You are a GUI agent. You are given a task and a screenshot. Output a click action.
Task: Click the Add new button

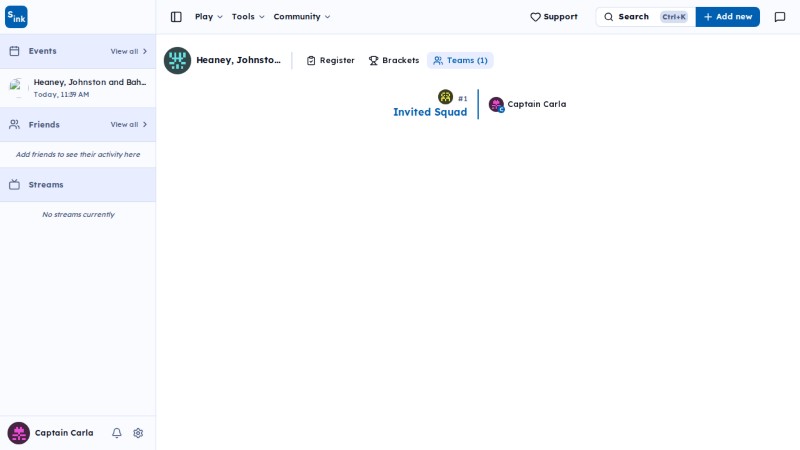click(728, 17)
